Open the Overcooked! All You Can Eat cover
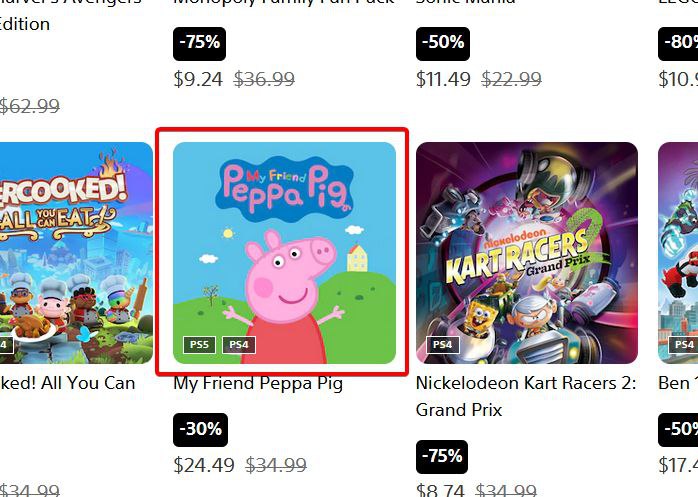This screenshot has height=497, width=698. [76, 252]
